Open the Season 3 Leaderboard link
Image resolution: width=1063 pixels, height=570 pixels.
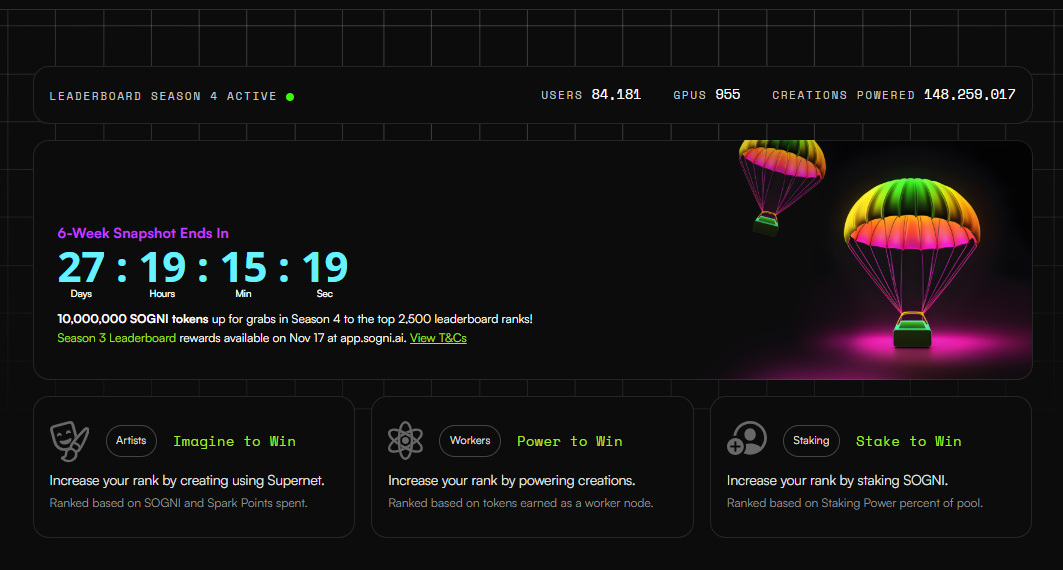point(116,338)
